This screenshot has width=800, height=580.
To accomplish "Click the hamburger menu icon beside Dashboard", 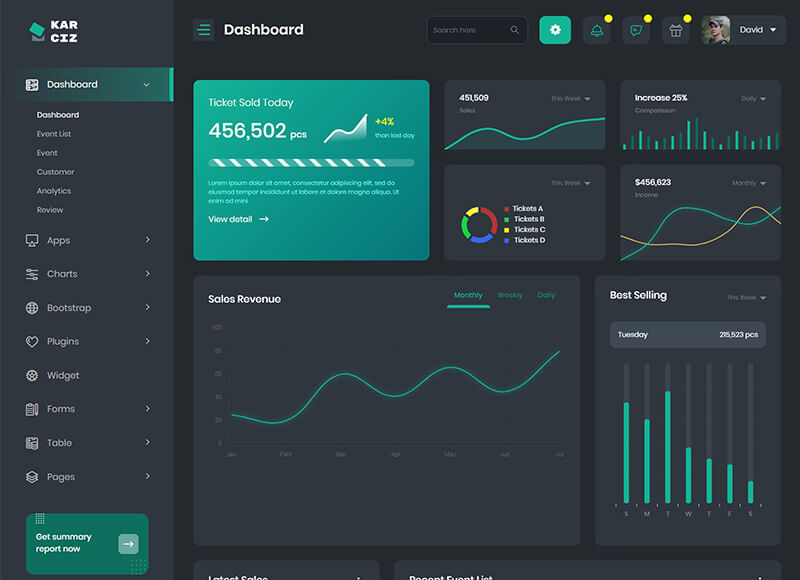I will pyautogui.click(x=203, y=30).
